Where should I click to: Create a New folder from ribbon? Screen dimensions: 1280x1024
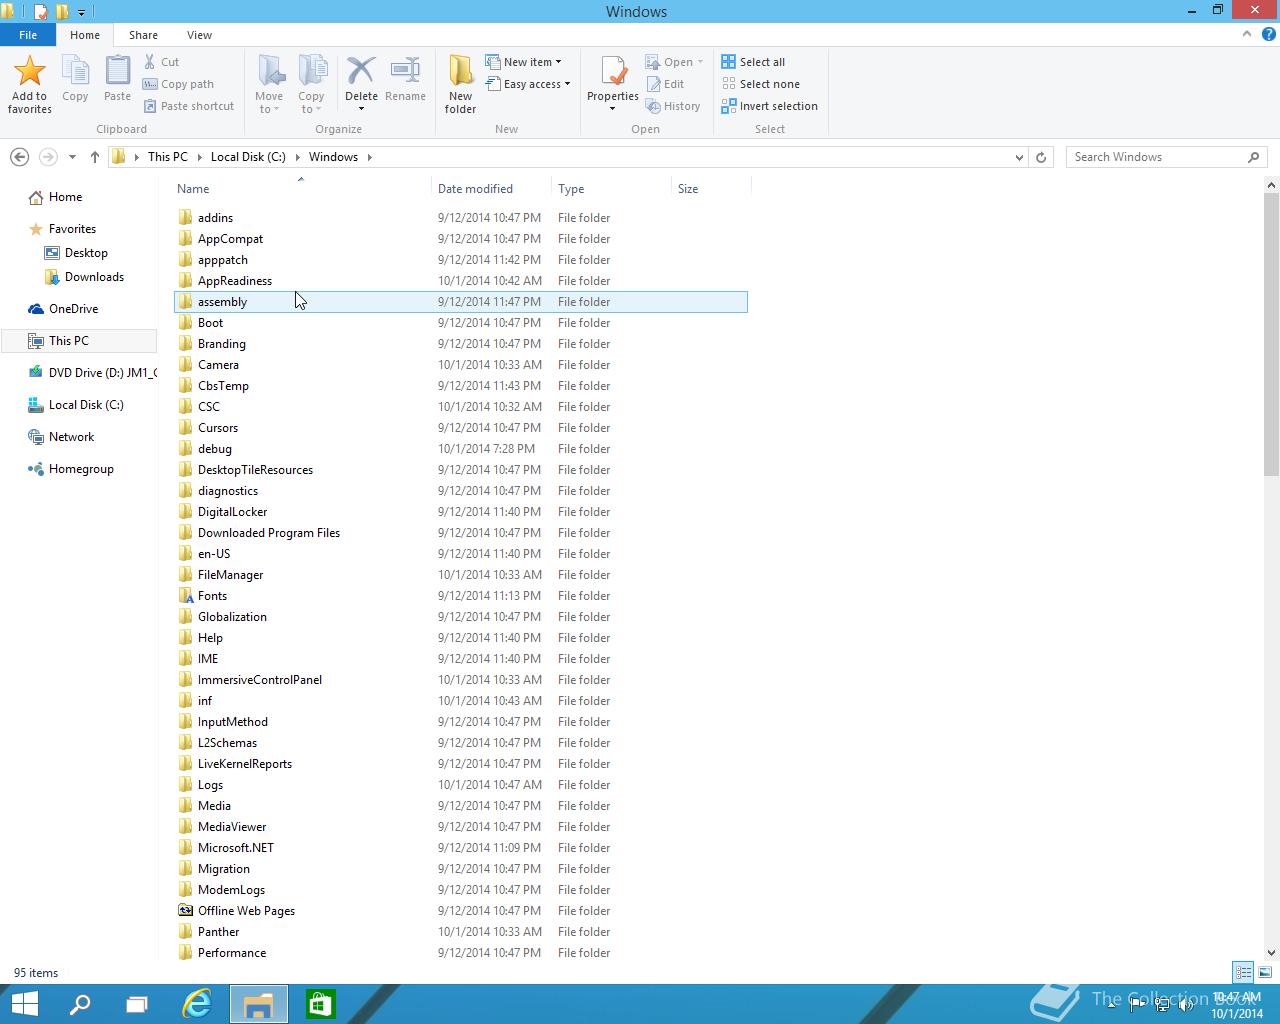pyautogui.click(x=460, y=83)
